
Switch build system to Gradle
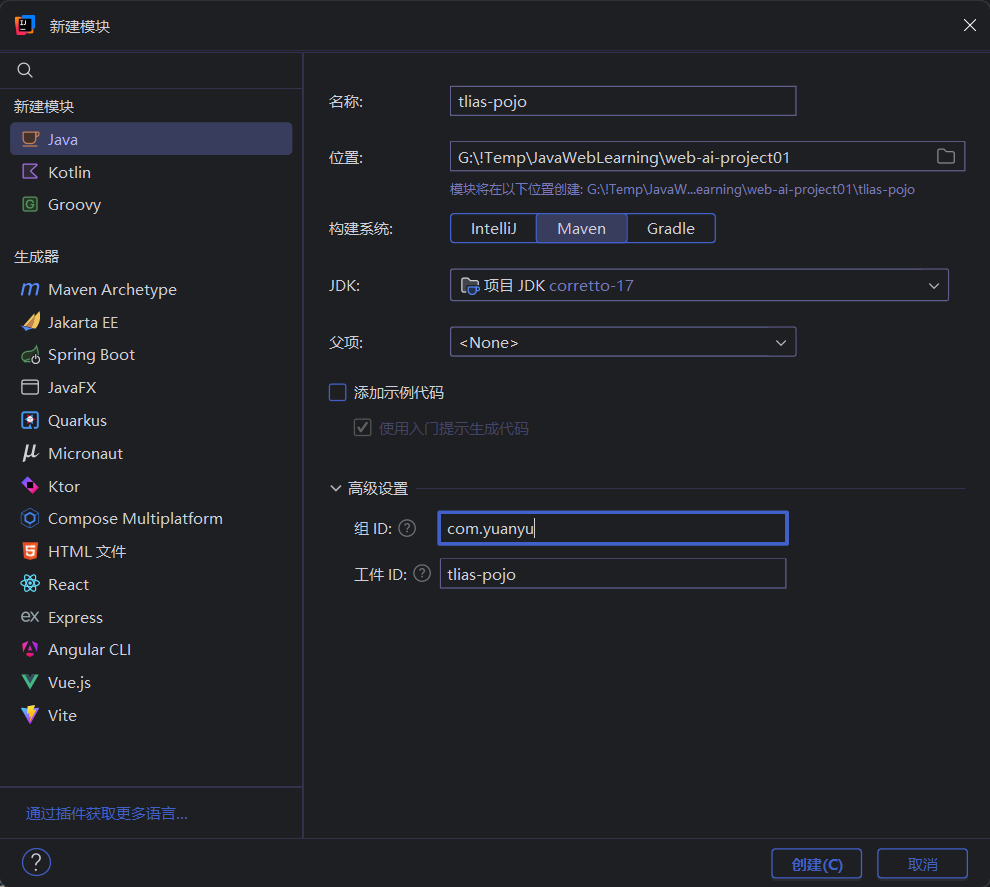[670, 229]
